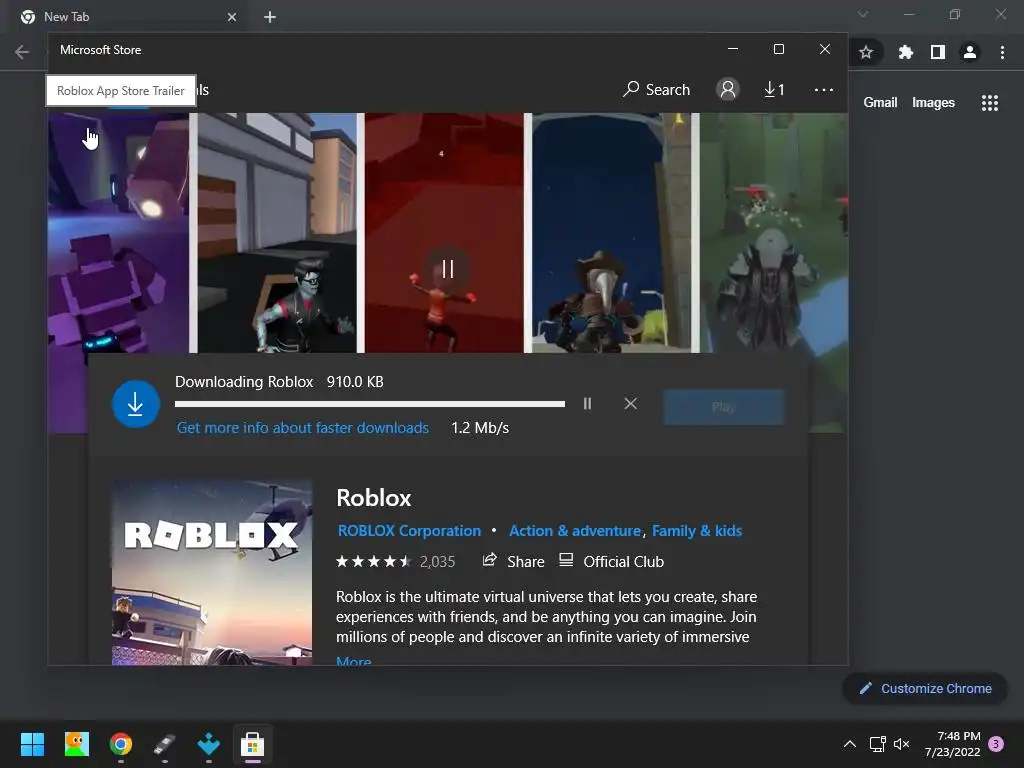Click the 1.2 Mb/s download speed text
Image resolution: width=1024 pixels, height=768 pixels.
pyautogui.click(x=480, y=428)
